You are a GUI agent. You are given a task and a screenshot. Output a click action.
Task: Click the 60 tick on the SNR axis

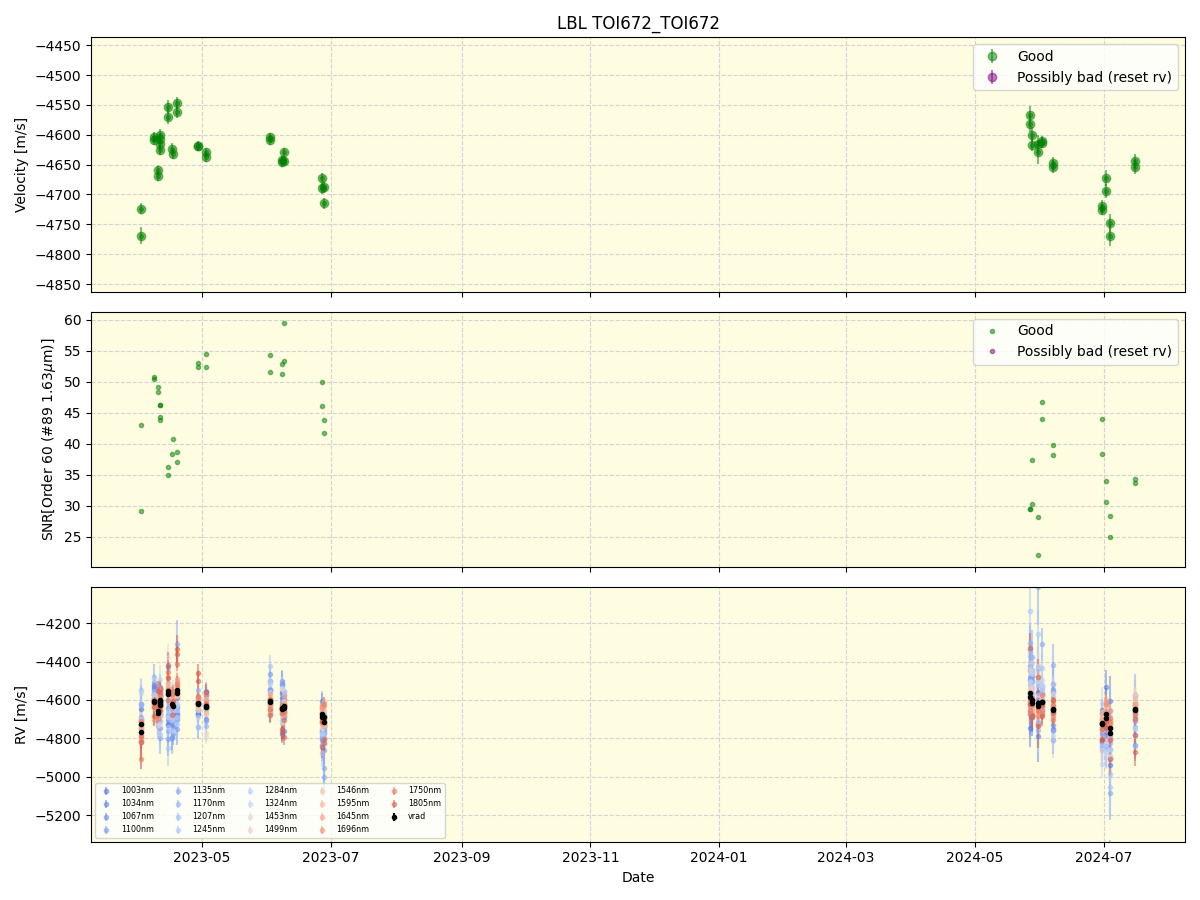(75, 320)
